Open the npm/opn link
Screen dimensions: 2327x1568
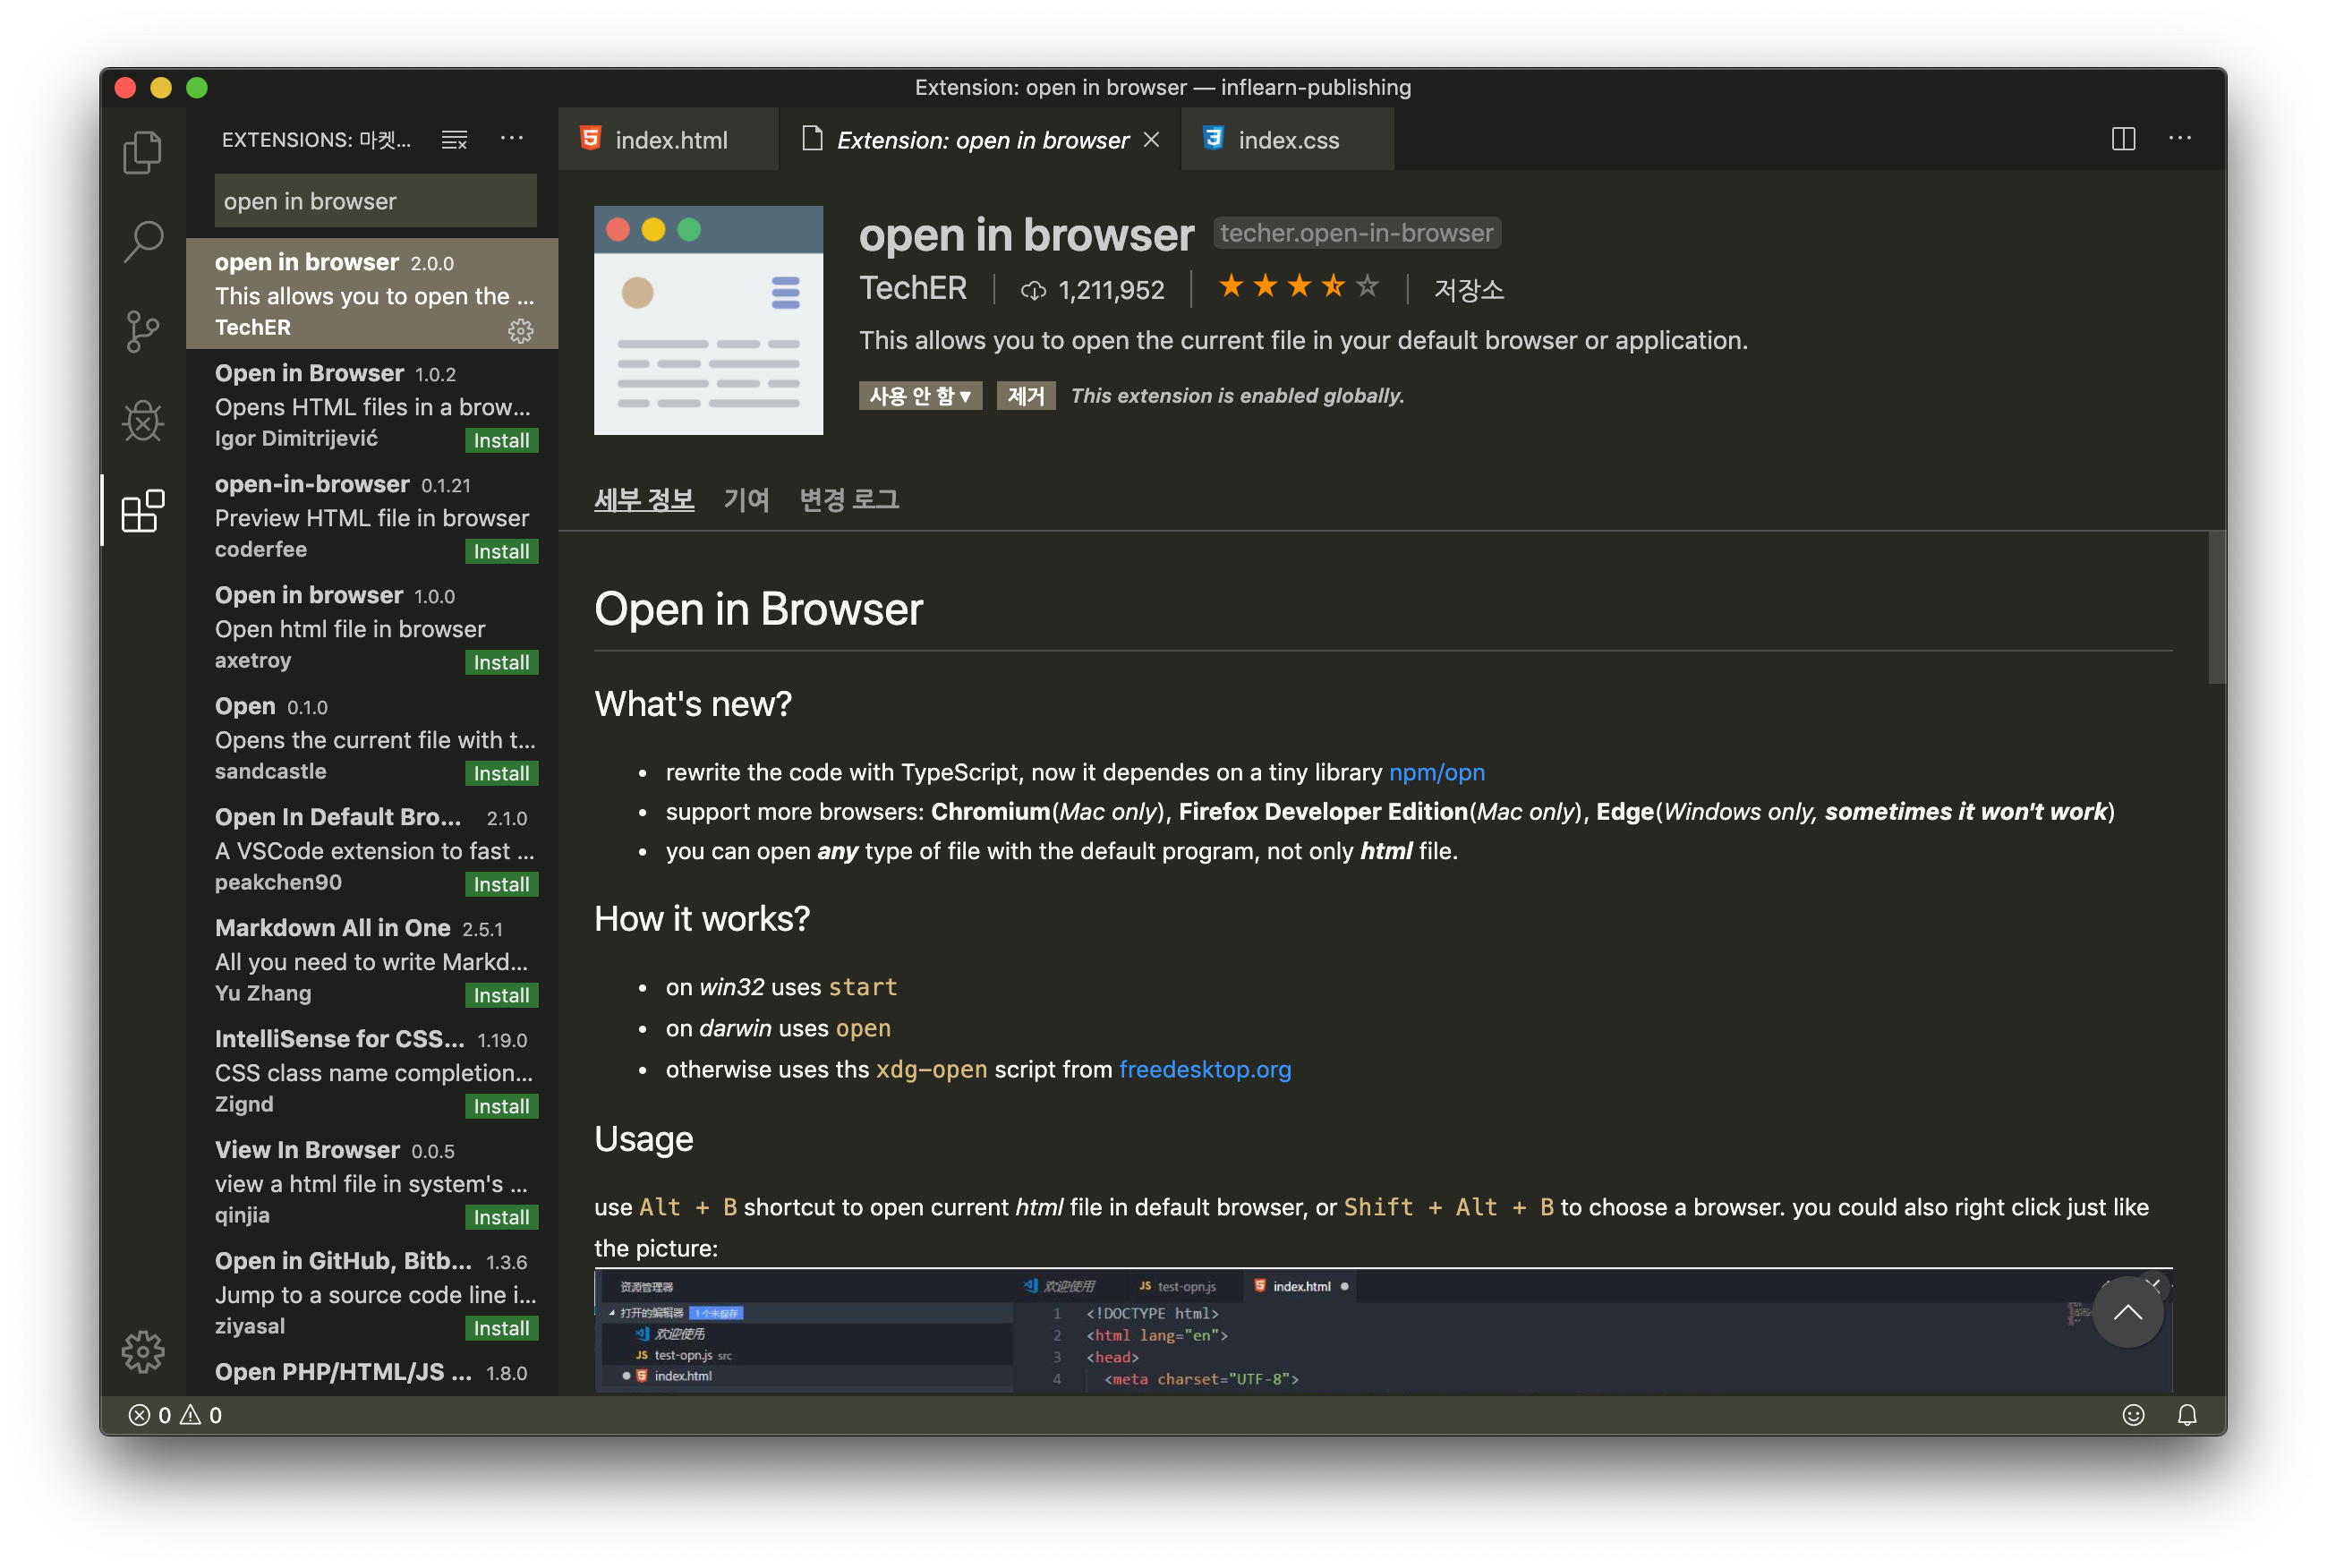[x=1436, y=772]
